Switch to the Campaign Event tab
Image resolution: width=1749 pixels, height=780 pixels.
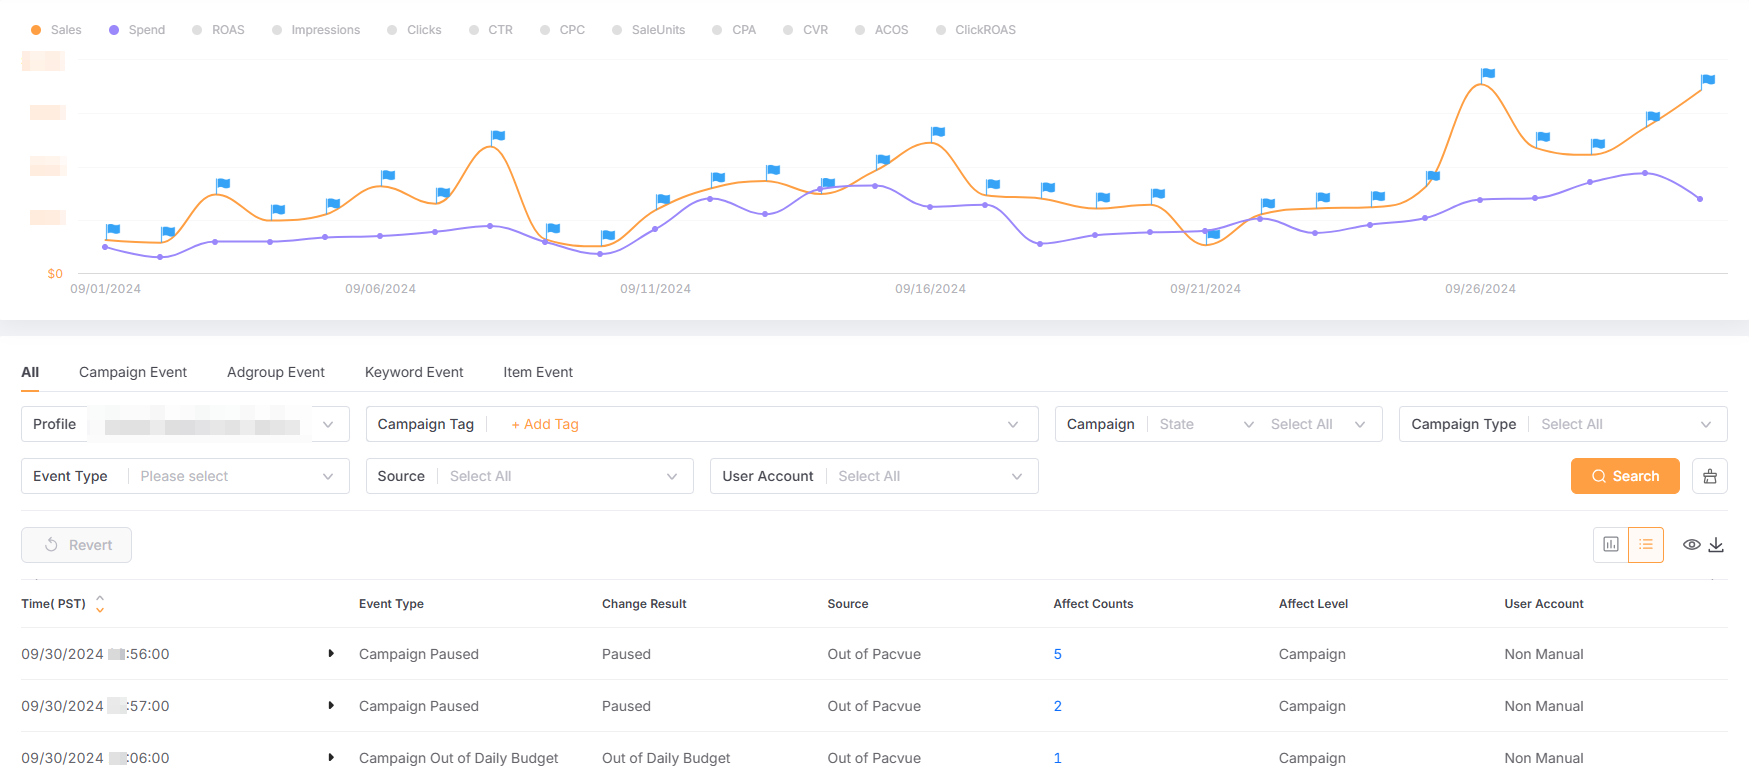133,372
